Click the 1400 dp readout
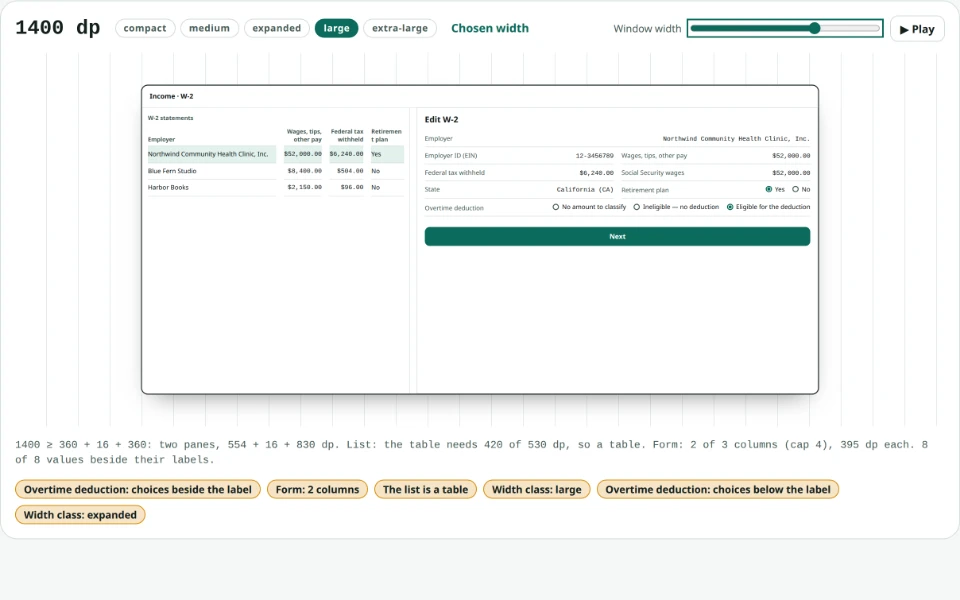960x600 pixels. click(x=58, y=28)
